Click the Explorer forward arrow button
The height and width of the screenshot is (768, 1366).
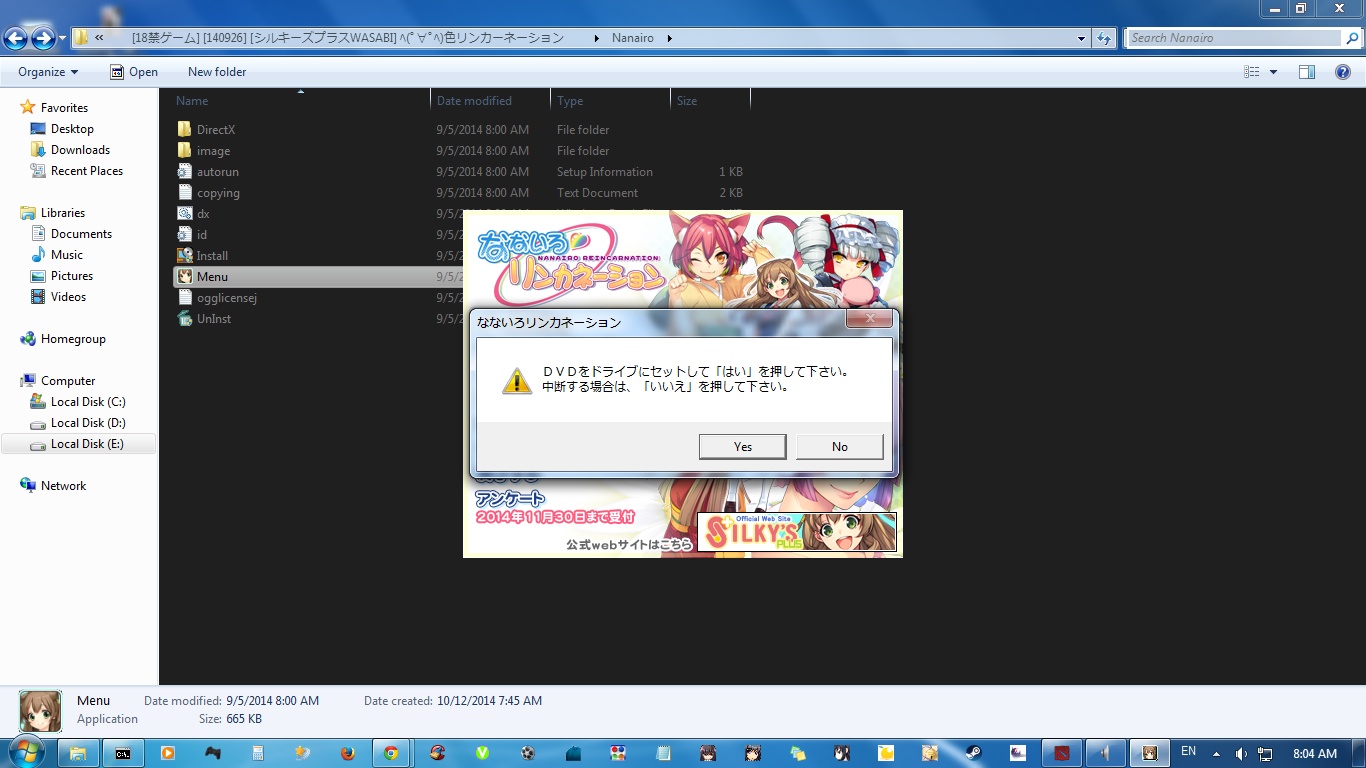pyautogui.click(x=43, y=38)
